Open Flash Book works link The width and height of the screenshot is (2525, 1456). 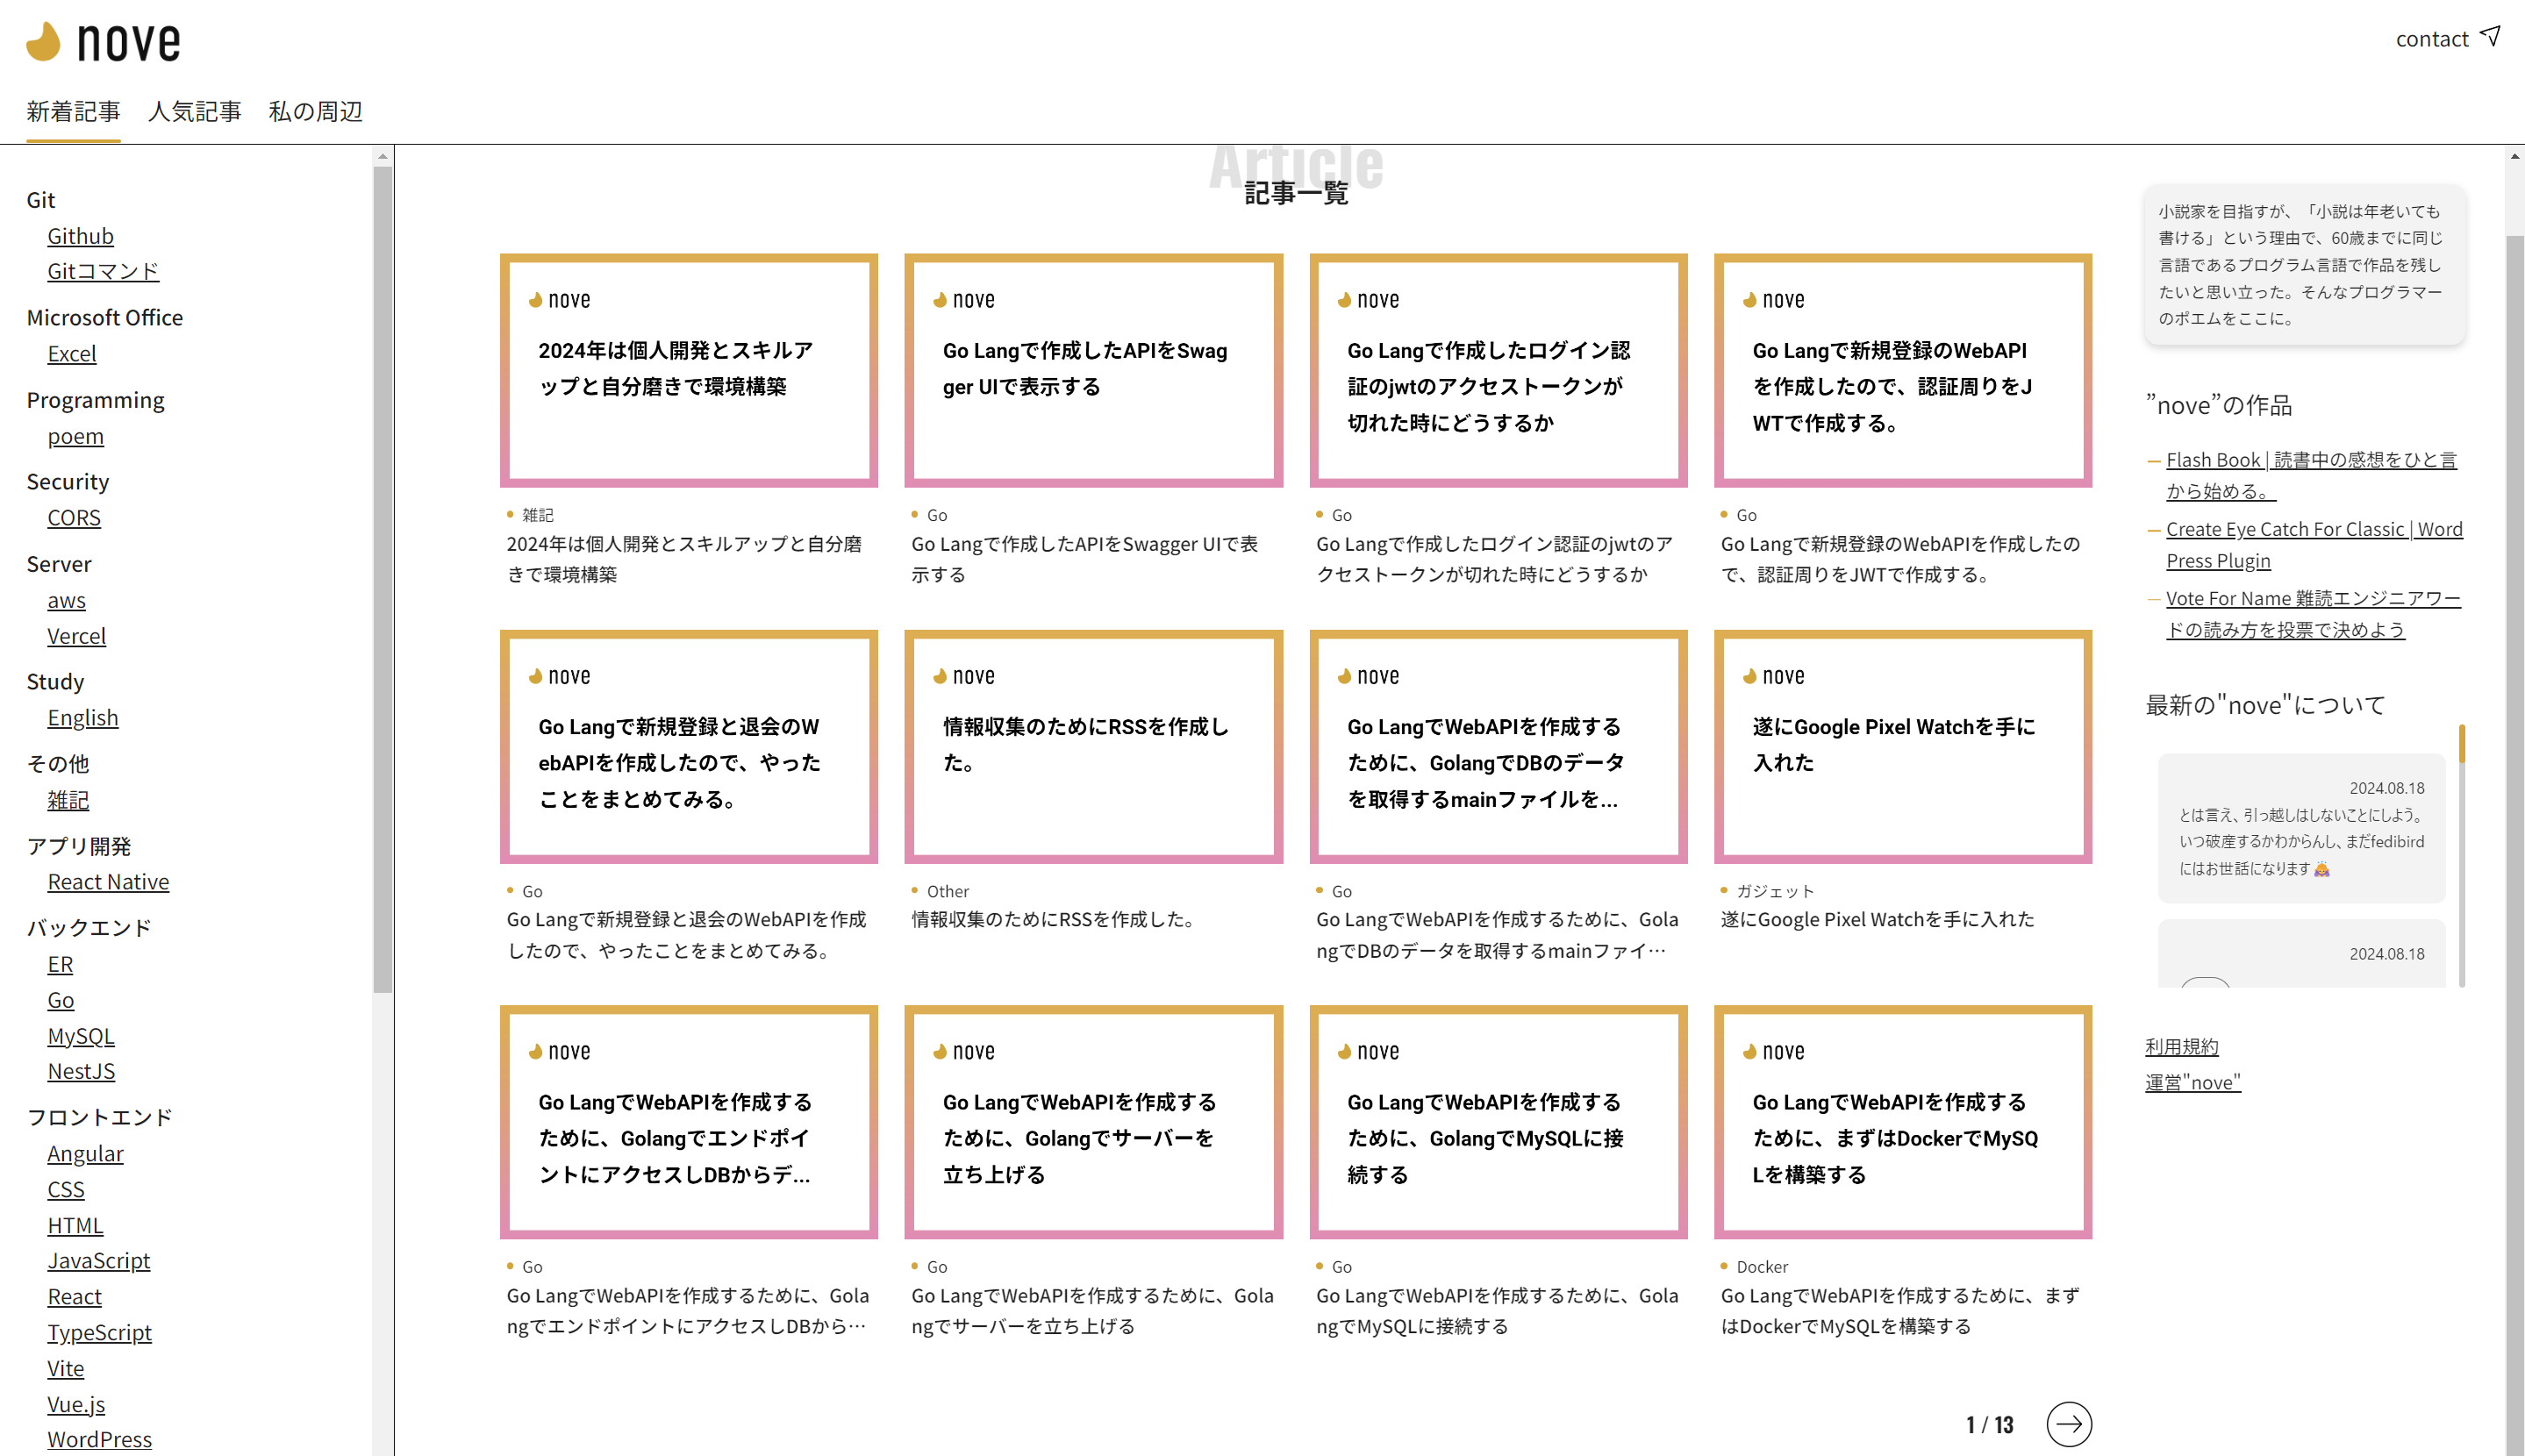click(x=2310, y=475)
